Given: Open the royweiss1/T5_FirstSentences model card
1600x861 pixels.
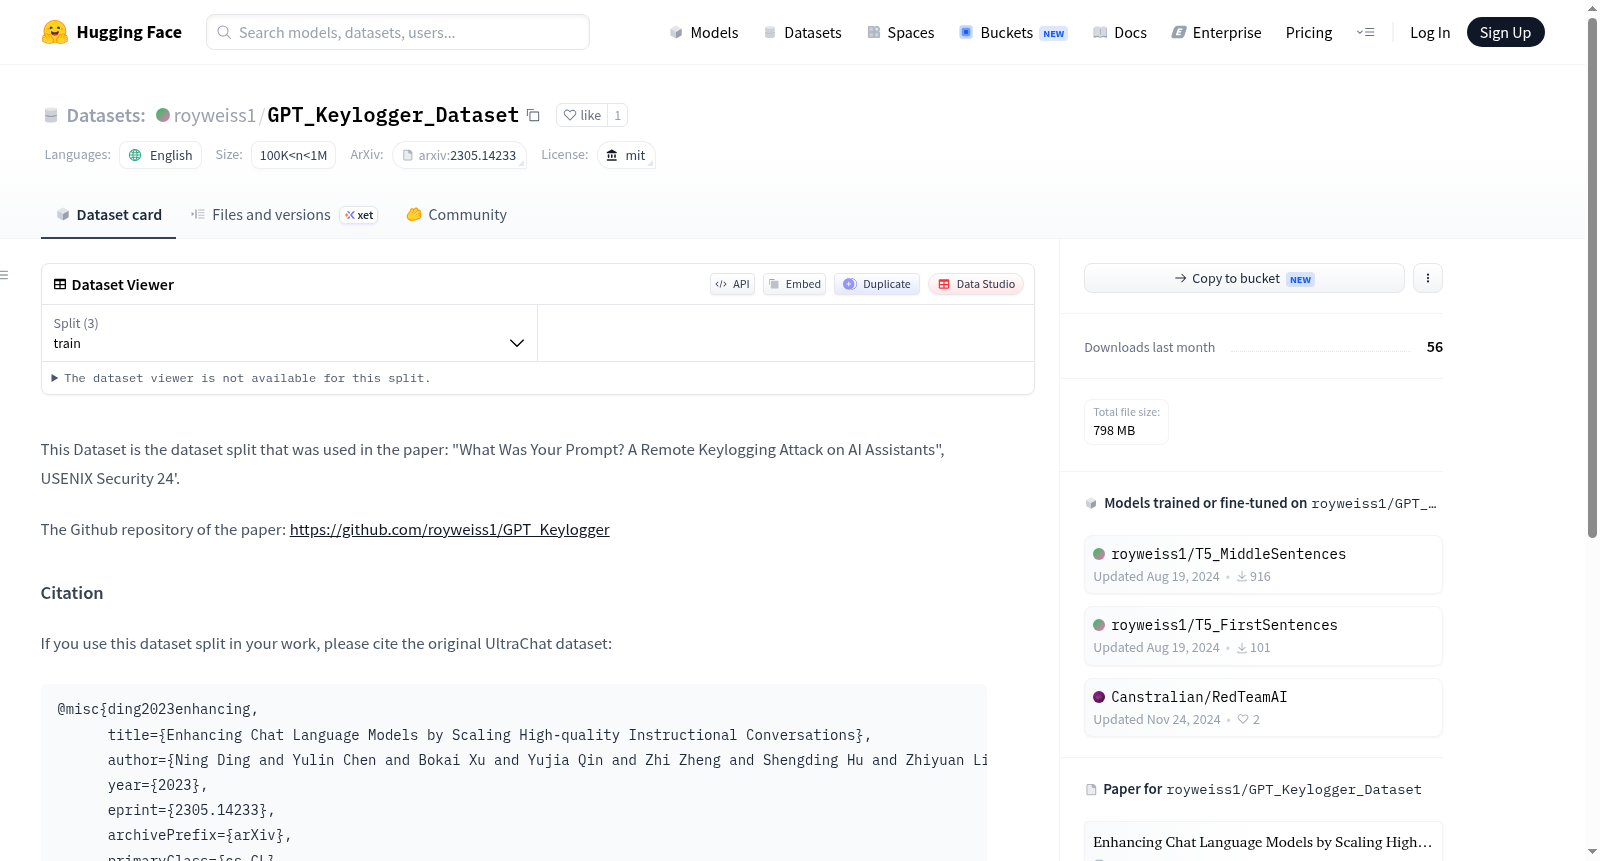Looking at the screenshot, I should coord(1263,636).
